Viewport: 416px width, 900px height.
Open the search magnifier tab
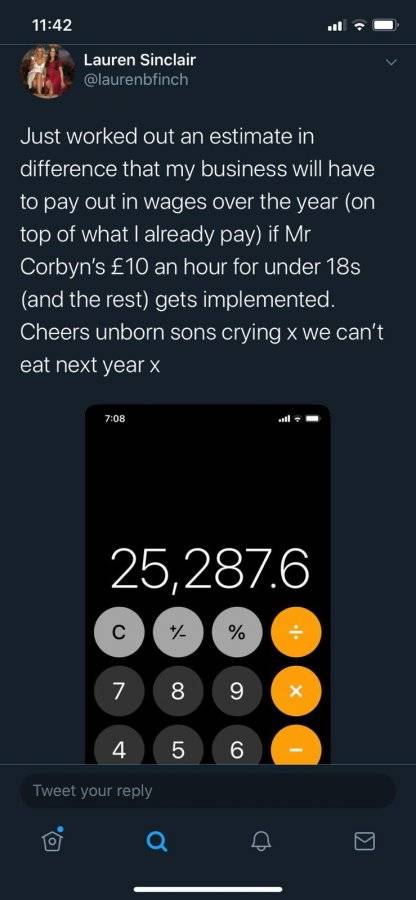point(156,841)
